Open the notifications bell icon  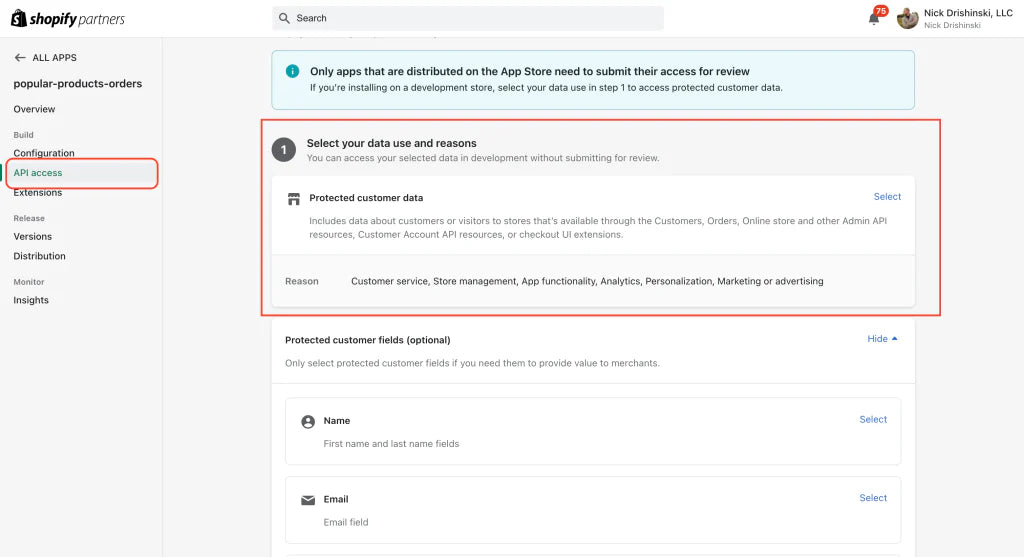point(874,18)
